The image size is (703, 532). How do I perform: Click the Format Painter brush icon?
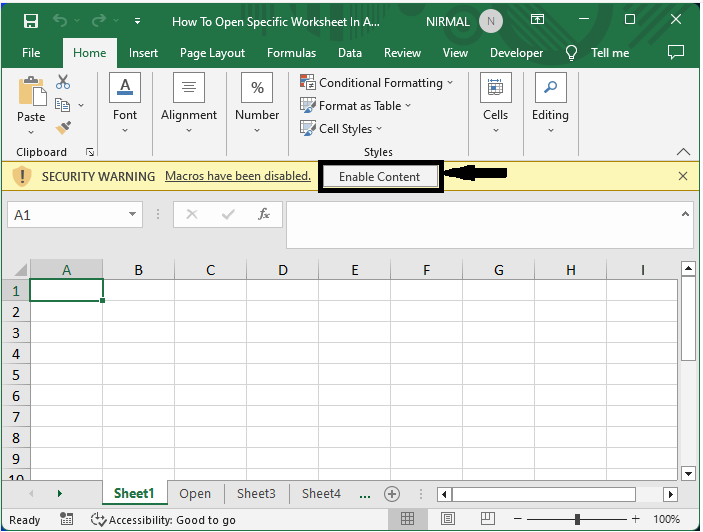point(63,127)
